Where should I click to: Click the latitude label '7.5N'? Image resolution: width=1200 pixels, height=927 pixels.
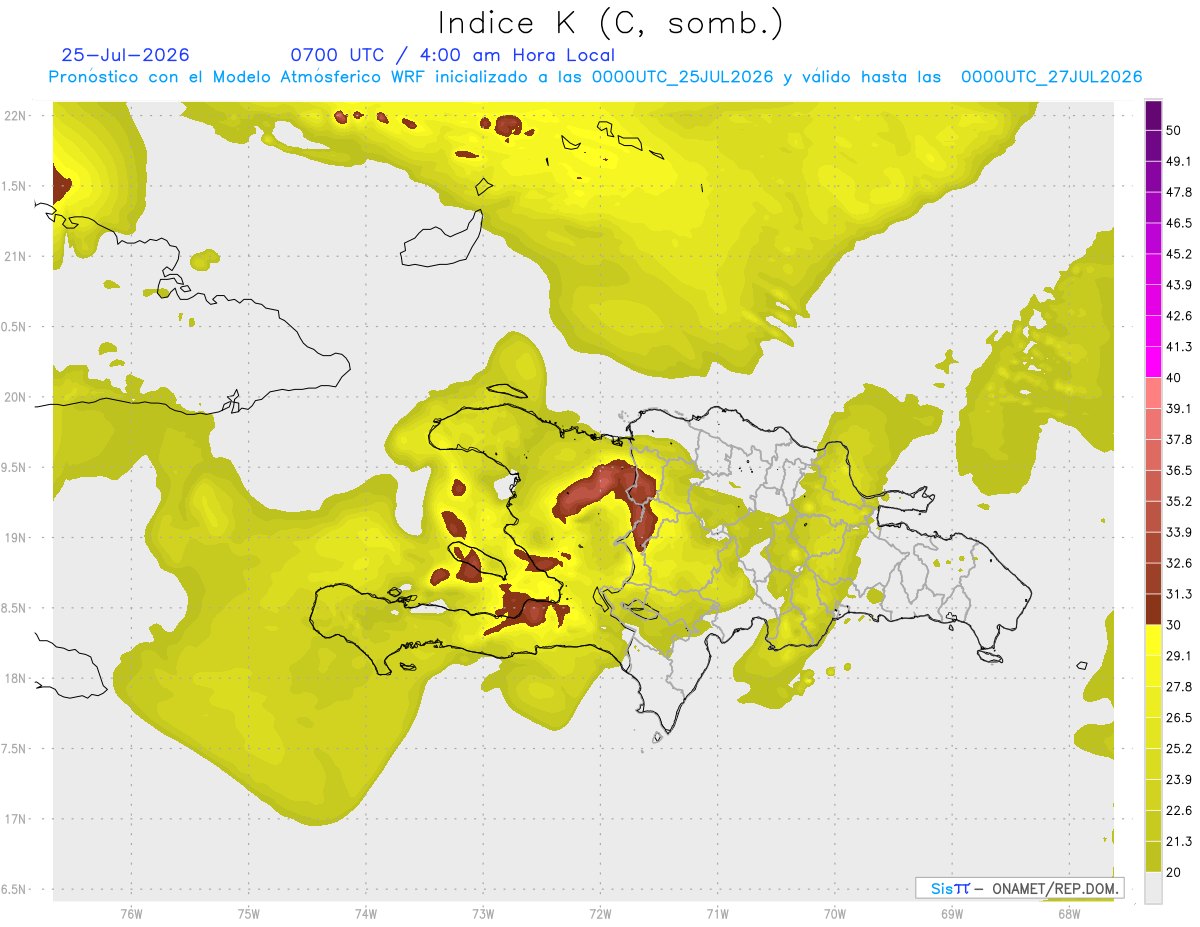(x=15, y=748)
